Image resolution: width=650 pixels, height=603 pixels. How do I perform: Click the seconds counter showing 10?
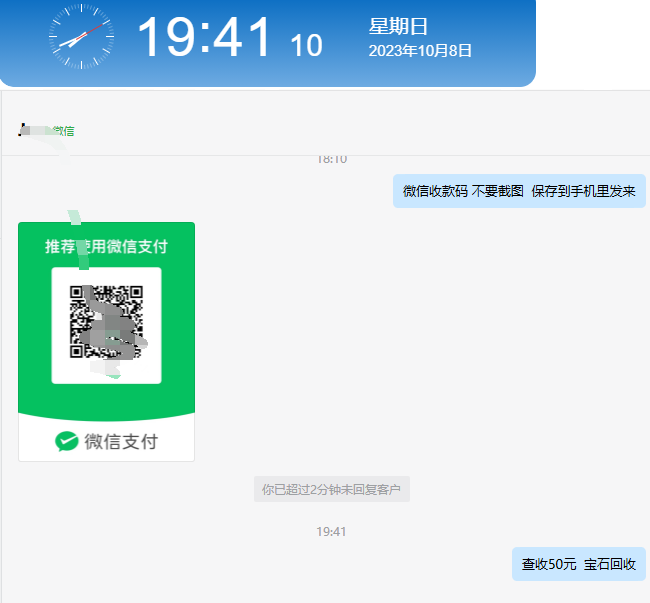coord(306,45)
